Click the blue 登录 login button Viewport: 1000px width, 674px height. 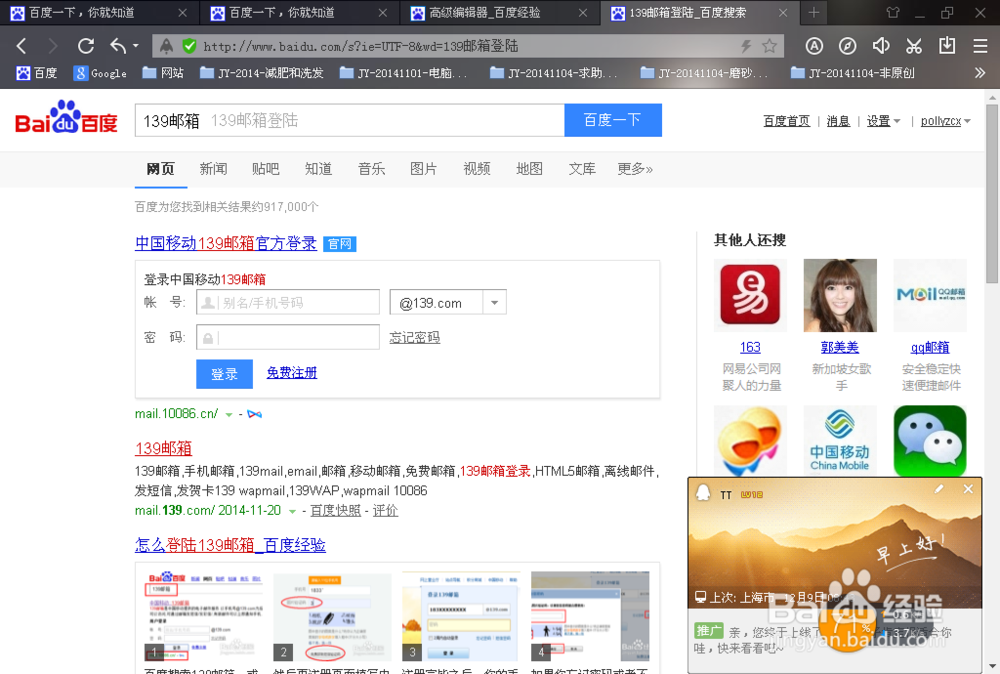tap(224, 374)
